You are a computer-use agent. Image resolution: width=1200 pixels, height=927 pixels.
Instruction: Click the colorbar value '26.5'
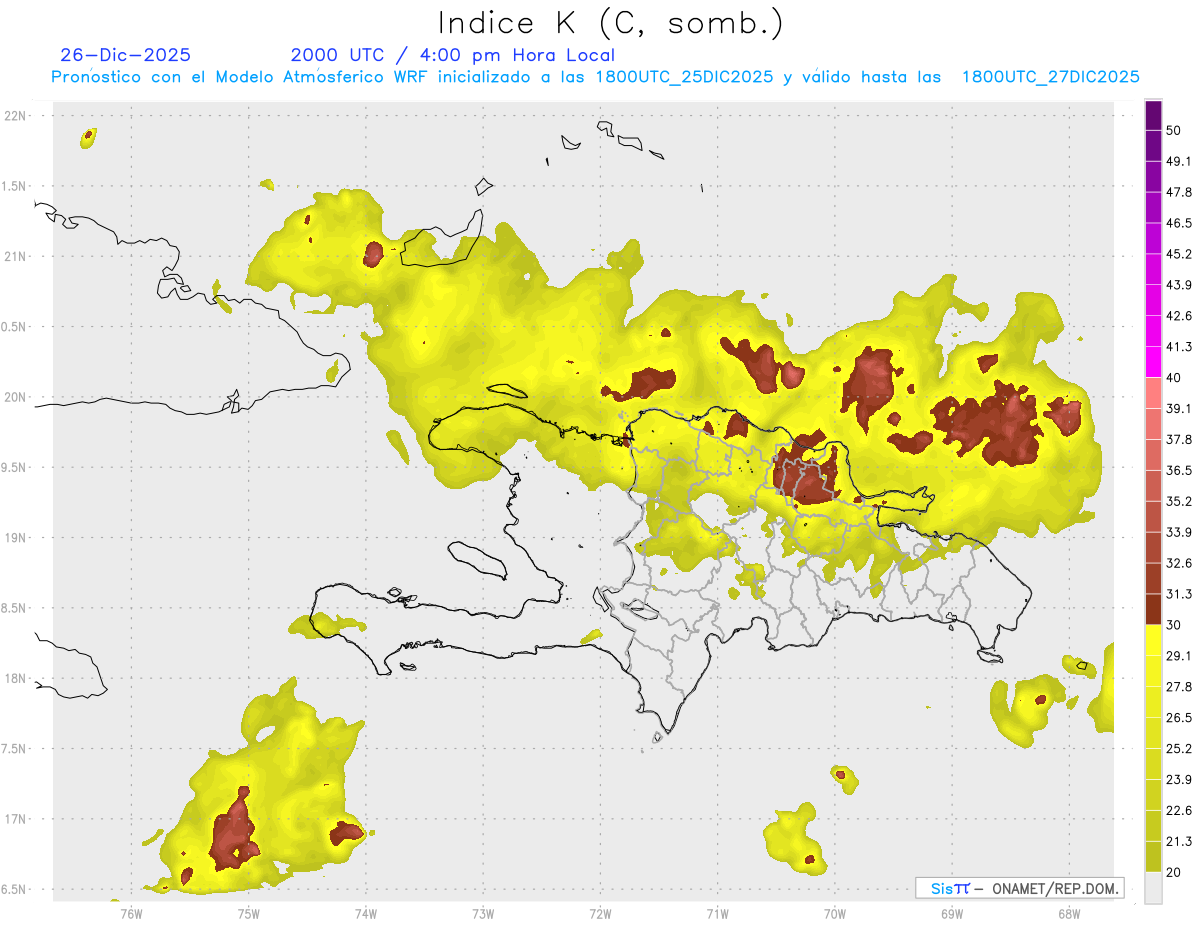[x=1179, y=719]
